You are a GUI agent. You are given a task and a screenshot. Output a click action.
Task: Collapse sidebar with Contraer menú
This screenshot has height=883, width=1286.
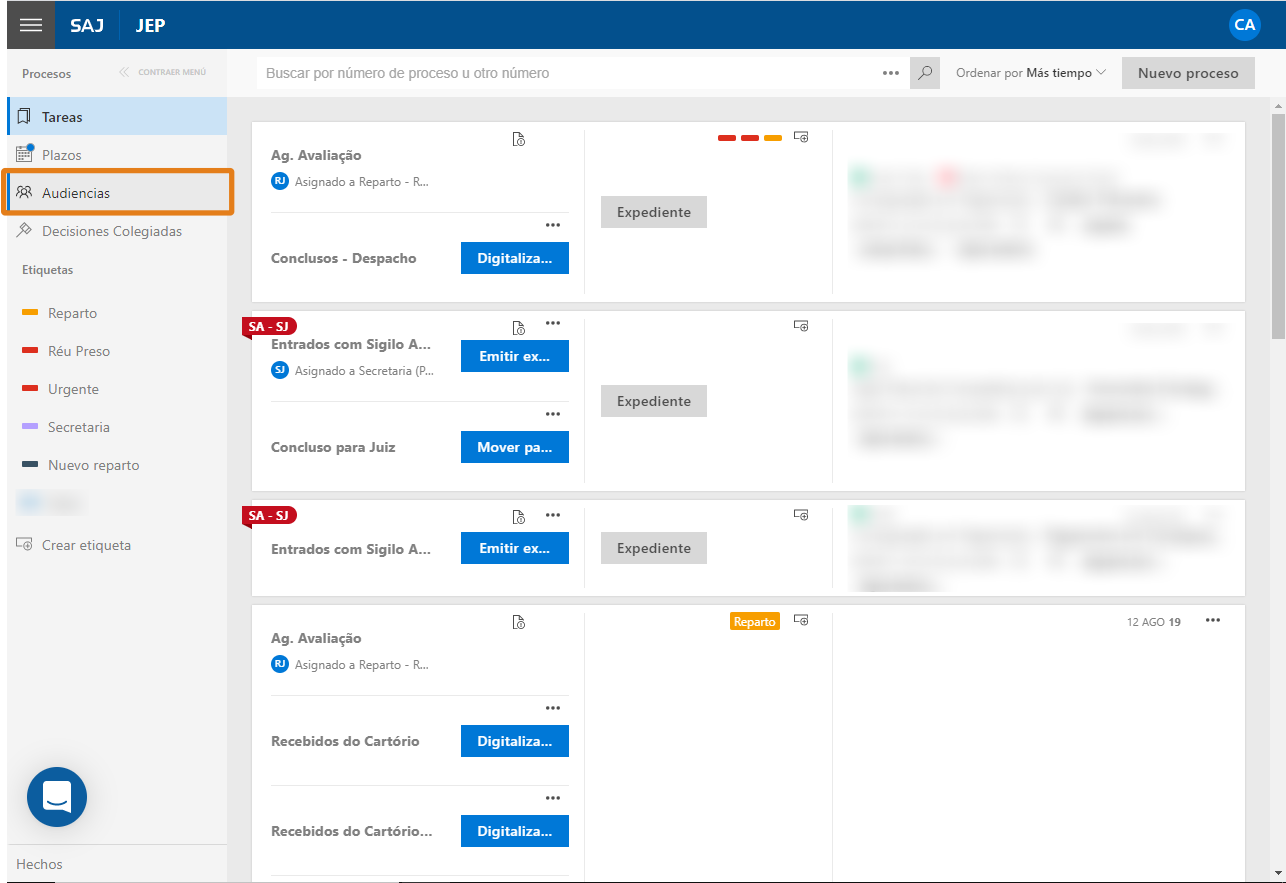pos(162,73)
